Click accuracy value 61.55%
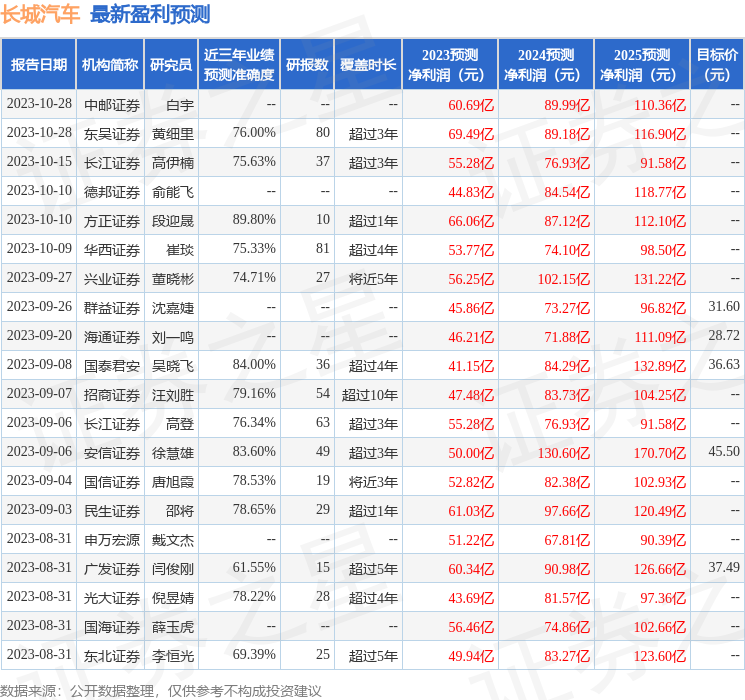Viewport: 745px width, 700px height. coord(254,567)
